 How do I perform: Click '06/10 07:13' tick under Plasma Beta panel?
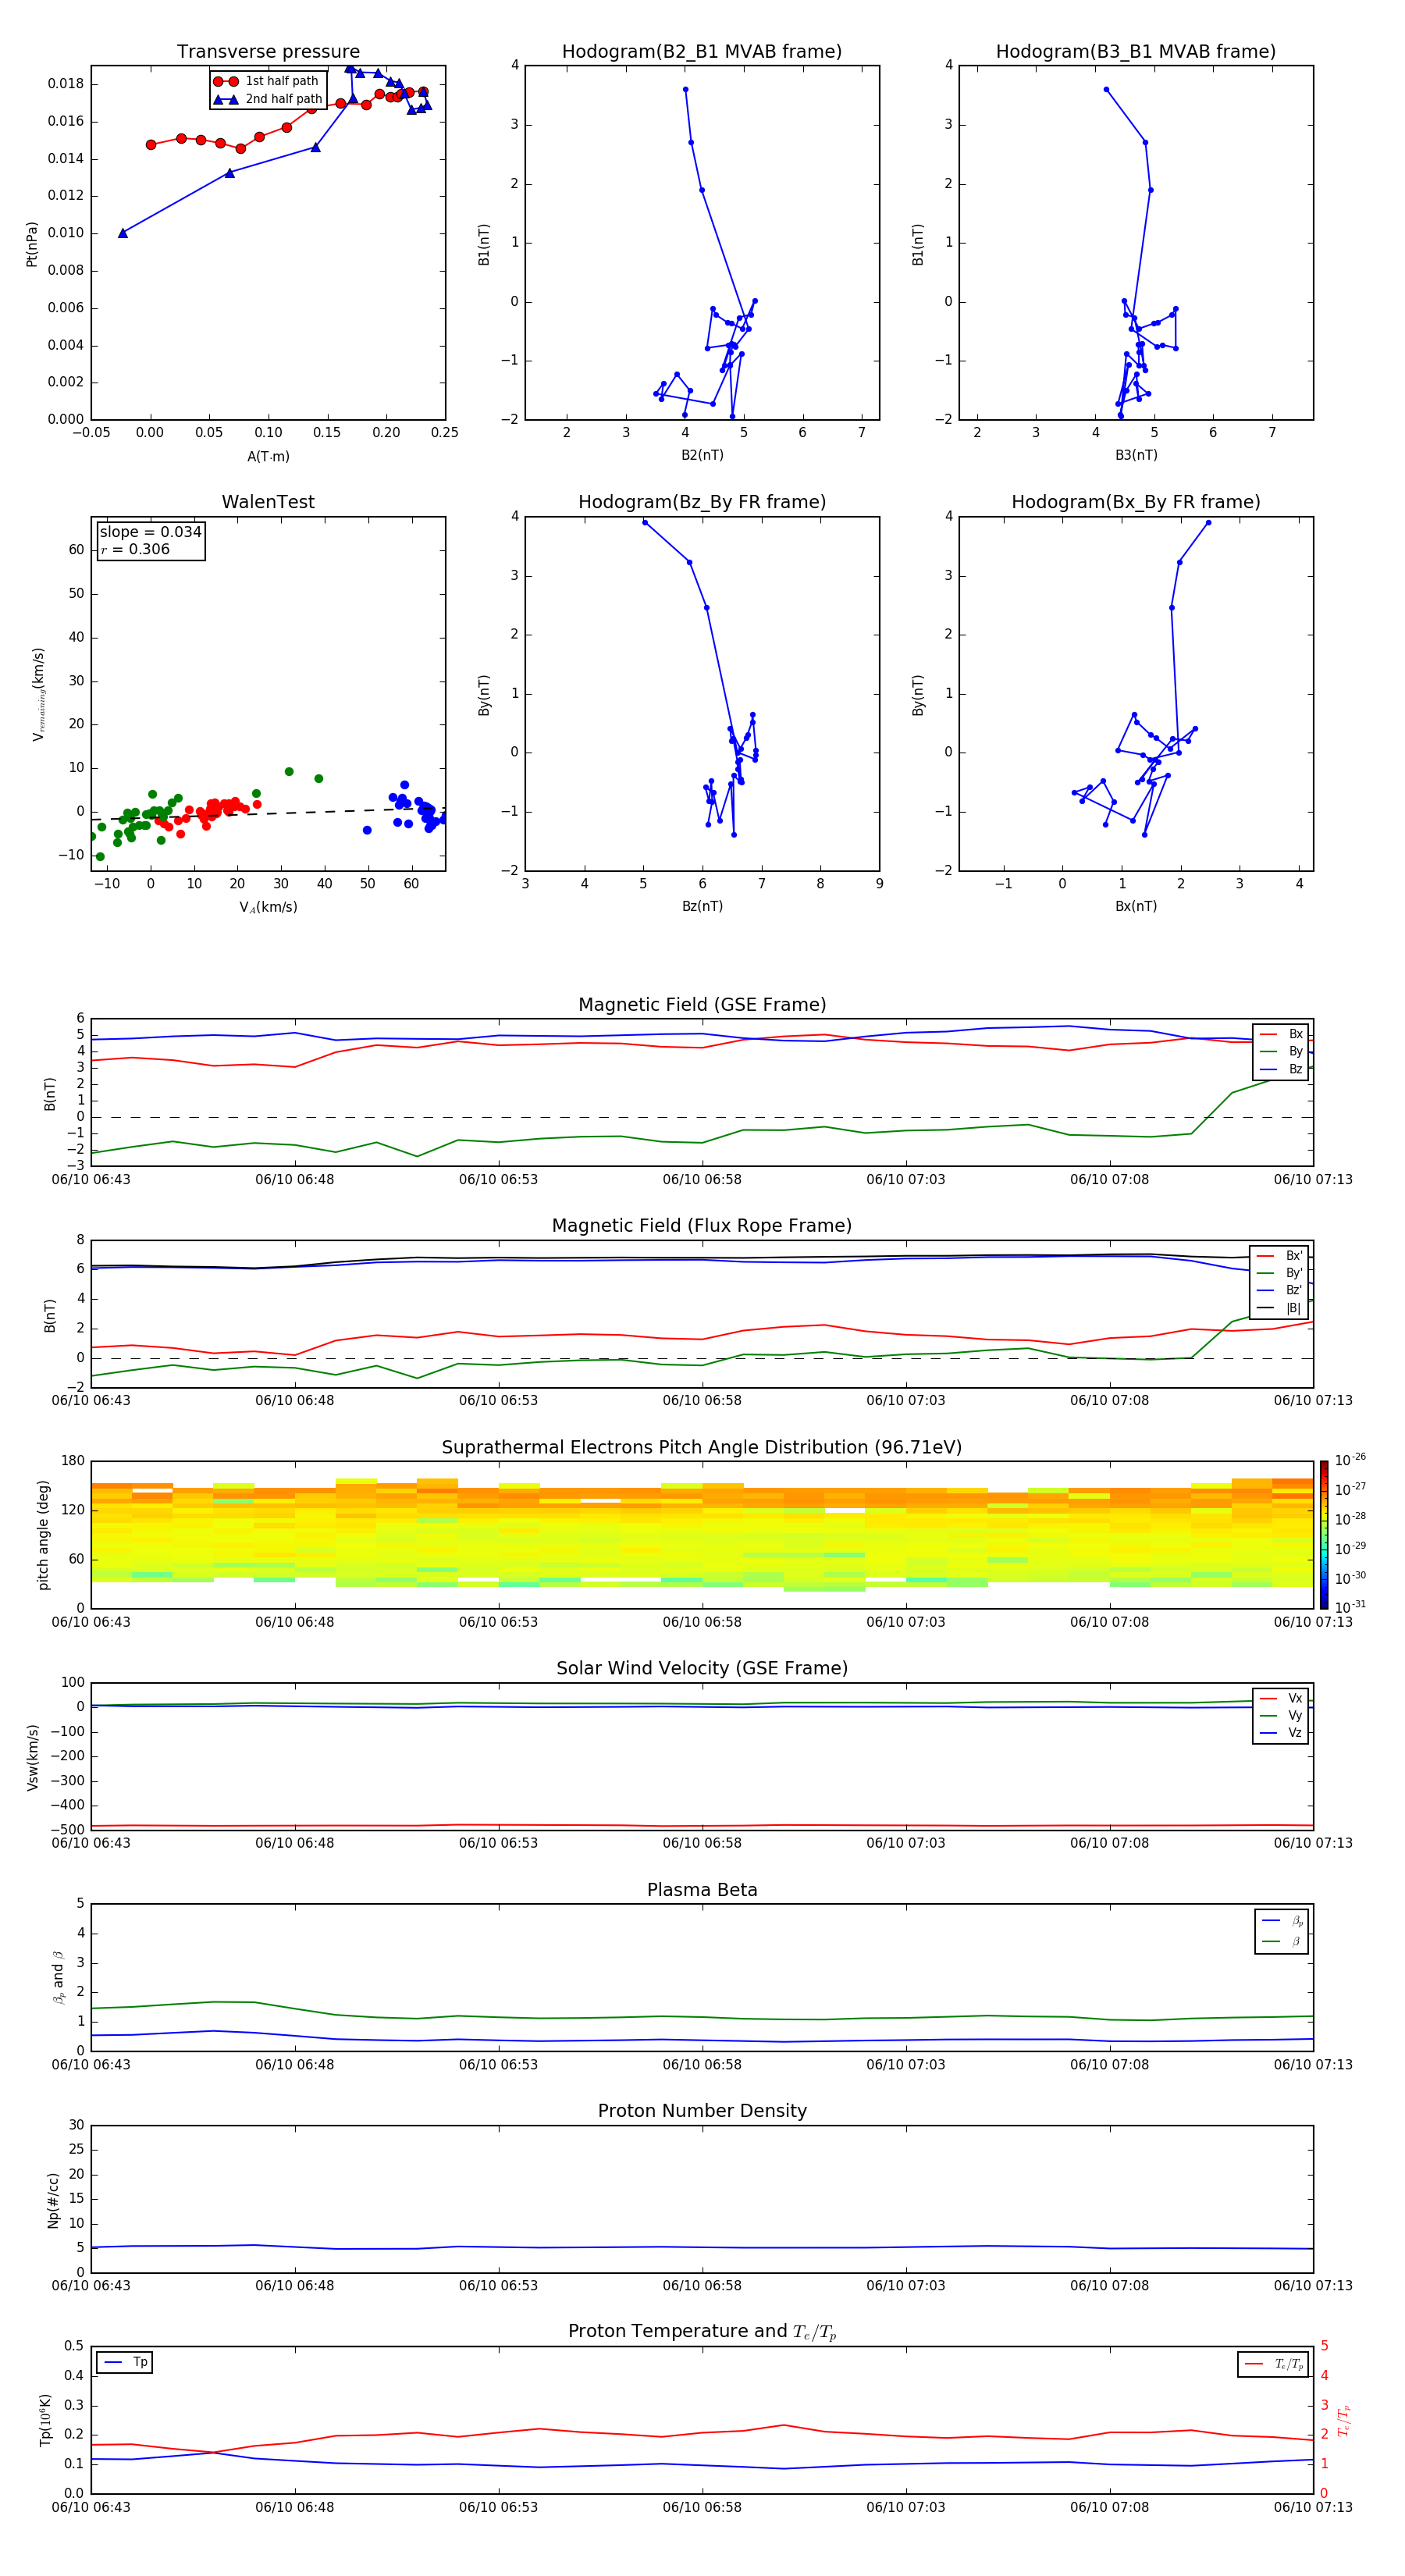pyautogui.click(x=1313, y=2065)
